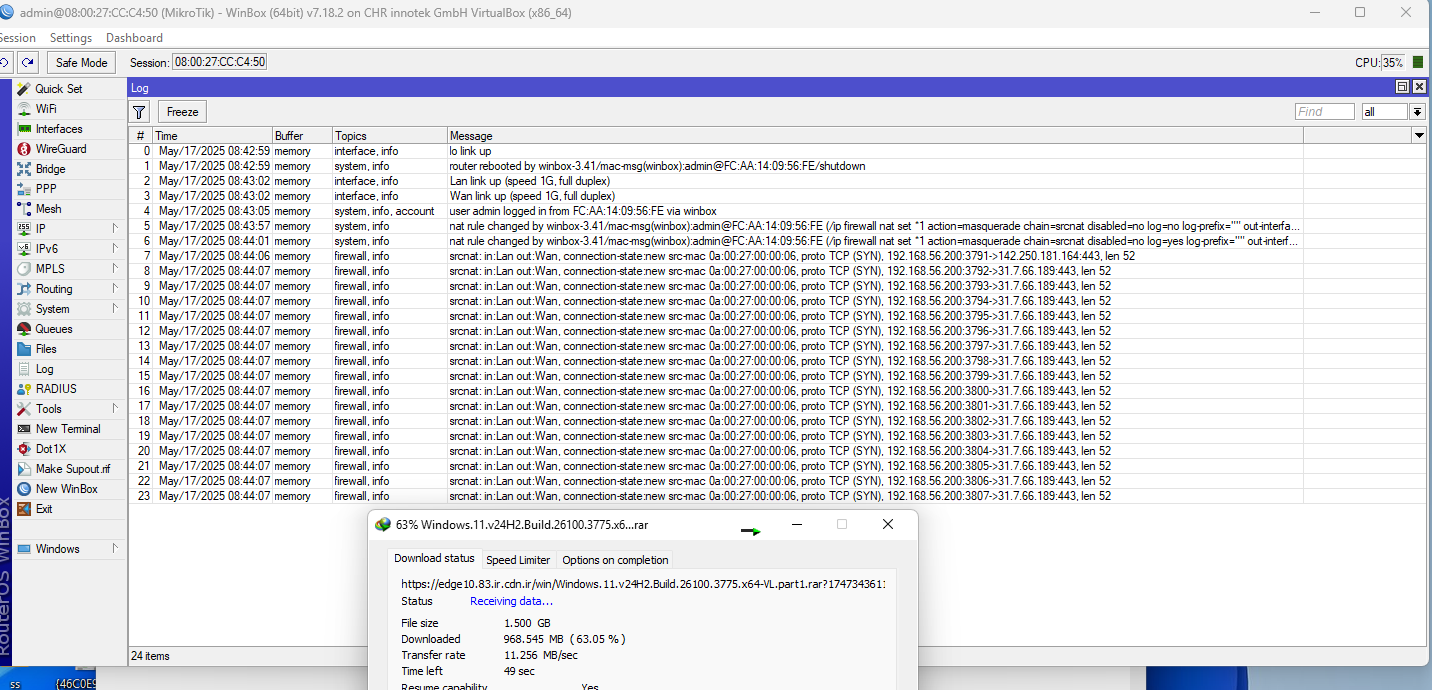Open the Queues window
Screen dimensions: 1432x690
[x=54, y=329]
